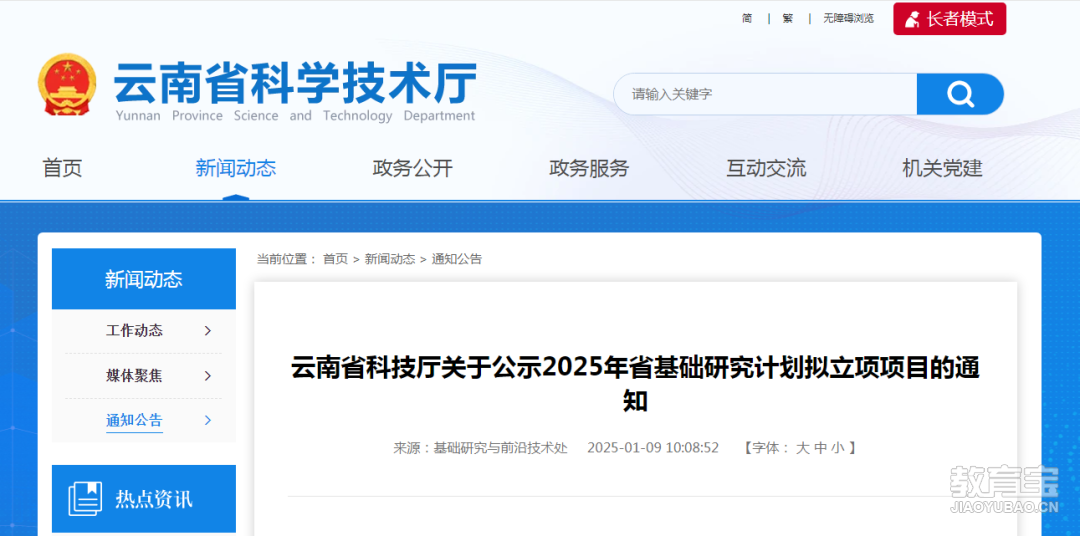The width and height of the screenshot is (1080, 536).
Task: Set font size to 中
Action: click(820, 448)
